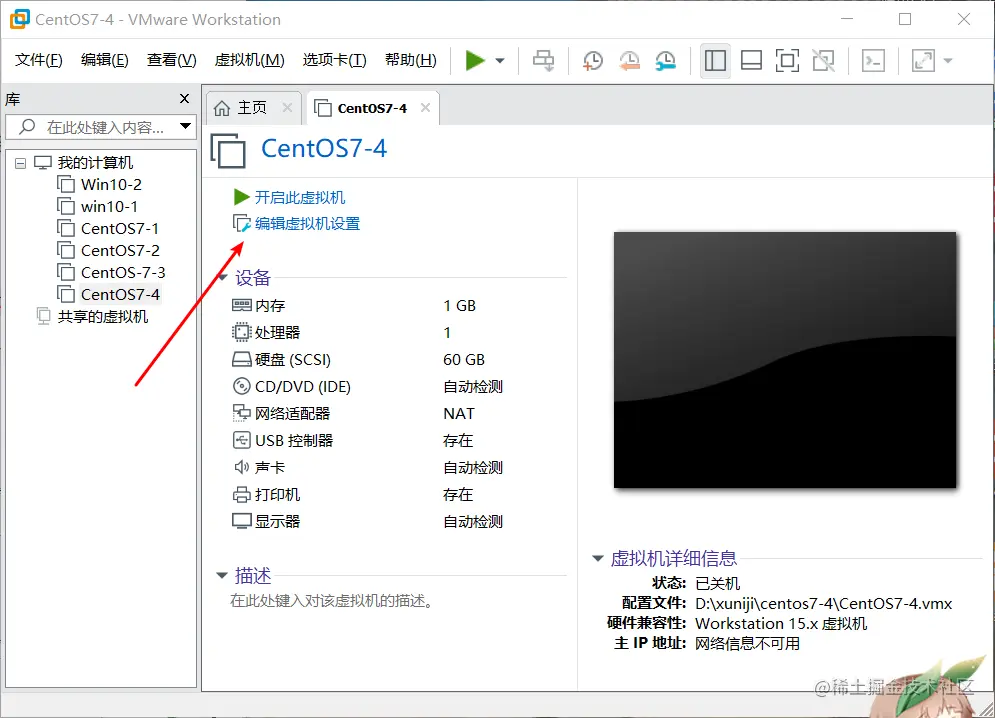This screenshot has height=718, width=995.
Task: Collapse the 虚拟机详细信息 section
Action: pyautogui.click(x=597, y=559)
